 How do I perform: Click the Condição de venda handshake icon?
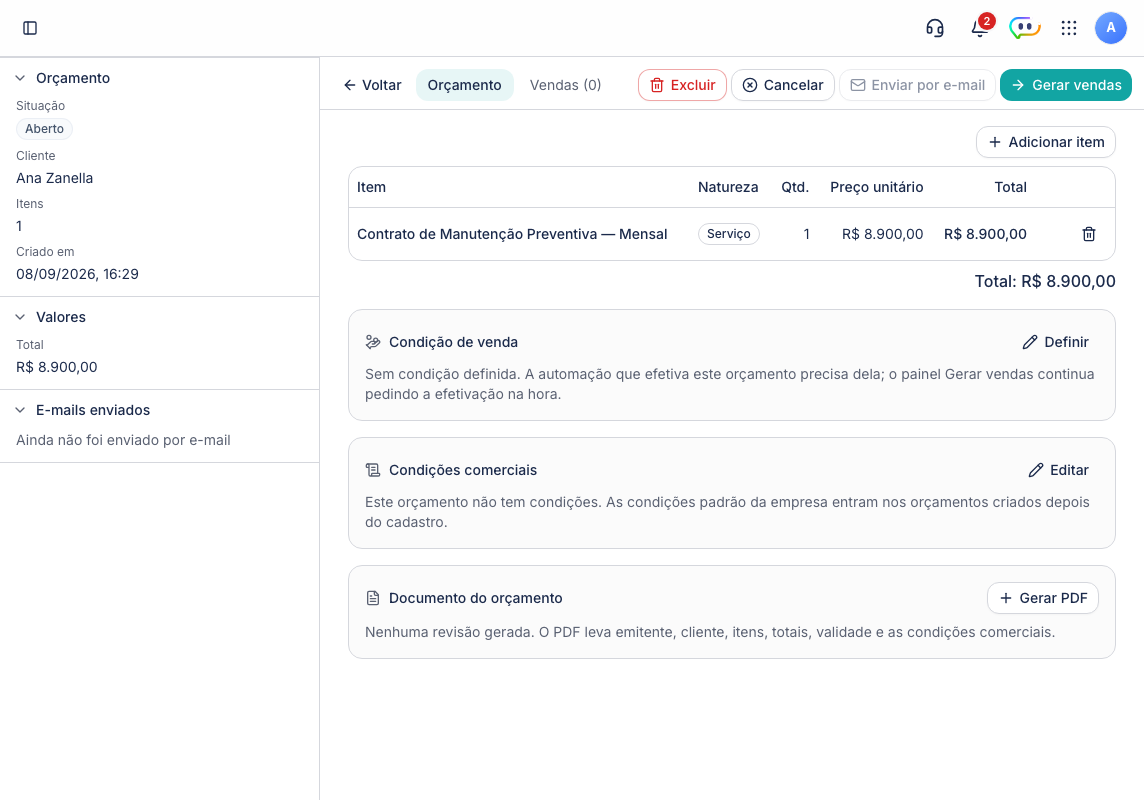pos(373,342)
